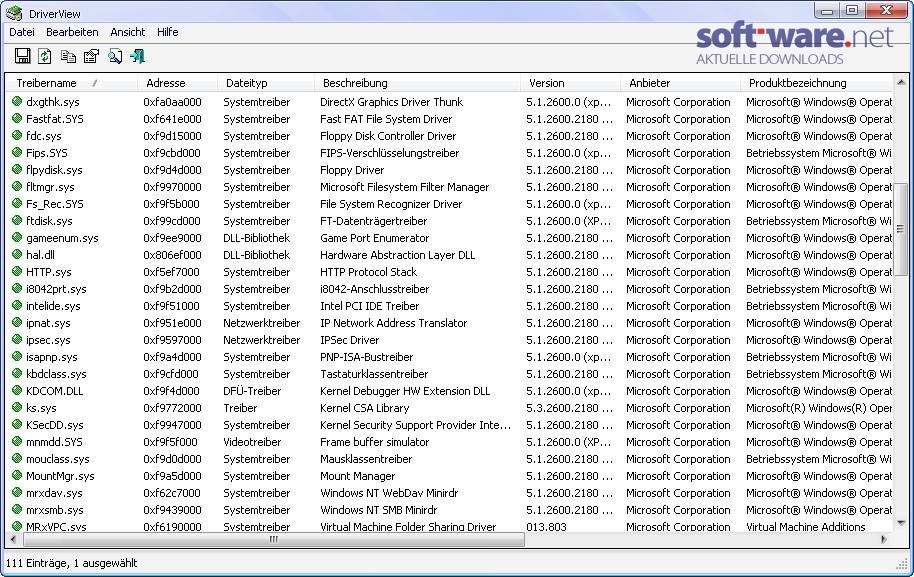Click the 'IPSec Driver' description cell

click(349, 340)
